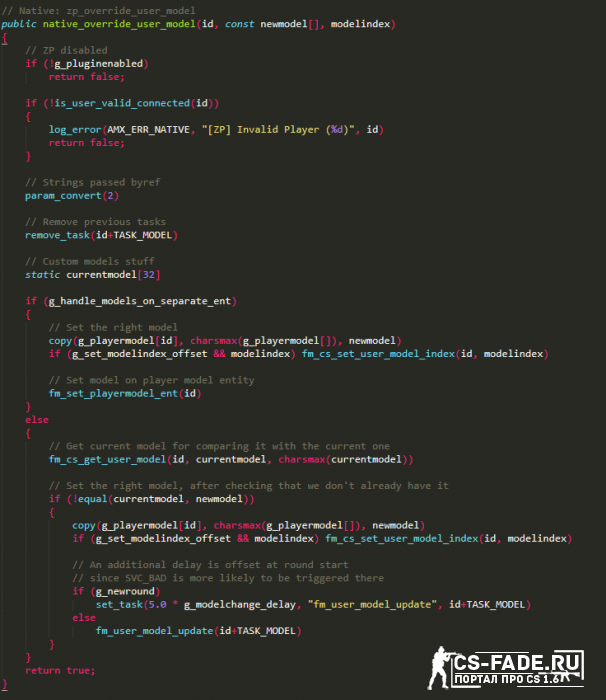Click the '// Strings passed byref' comment
This screenshot has width=606, height=700.
(x=92, y=182)
